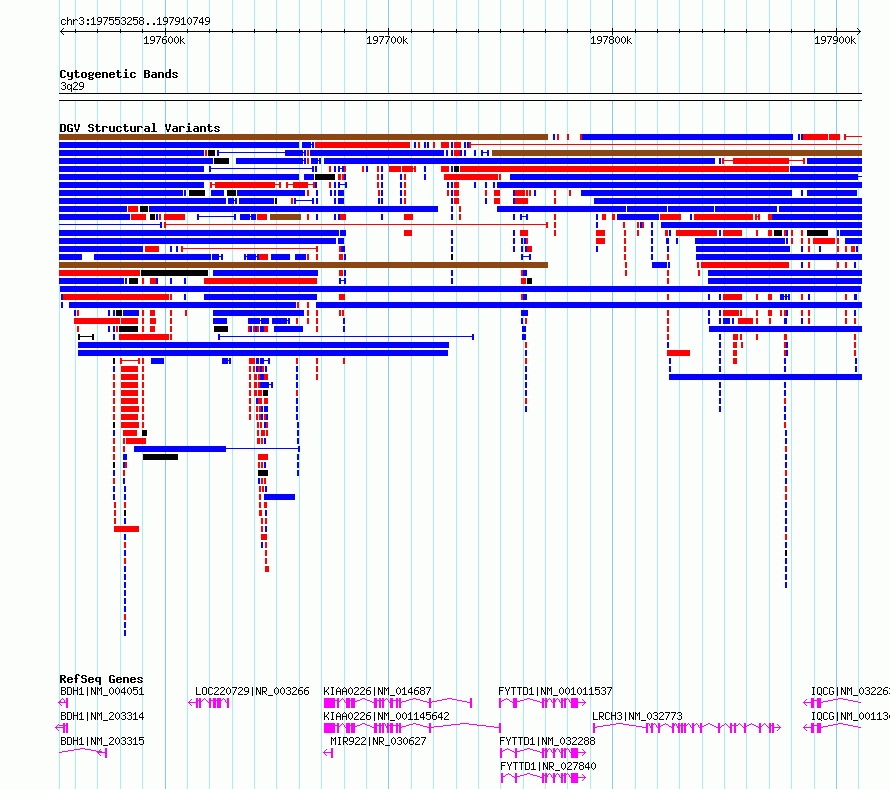Click gene label BDH1|NM_203315
This screenshot has height=789, width=890.
click(x=102, y=741)
